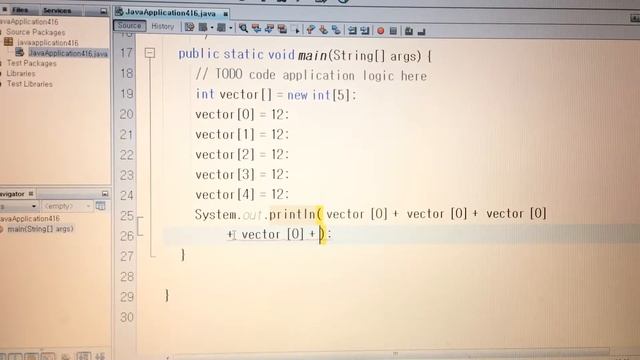Click the Uncomment toolbar icon
The image size is (640, 360).
tap(422, 31)
